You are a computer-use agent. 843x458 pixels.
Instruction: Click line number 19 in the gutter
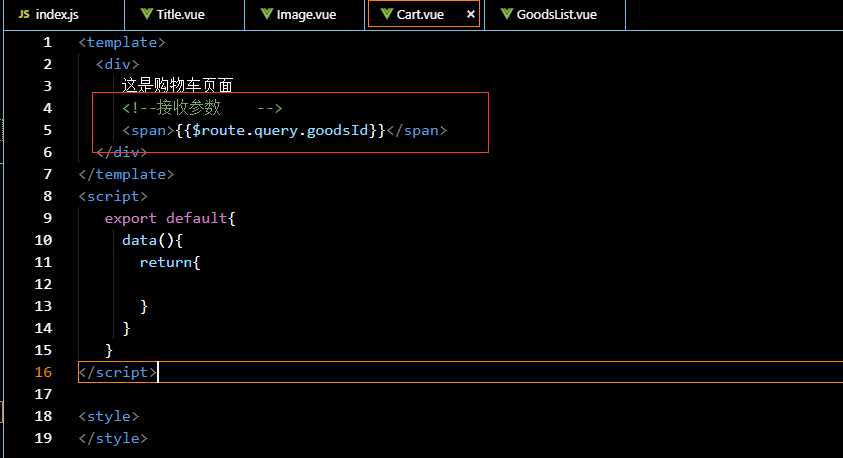pyautogui.click(x=43, y=439)
